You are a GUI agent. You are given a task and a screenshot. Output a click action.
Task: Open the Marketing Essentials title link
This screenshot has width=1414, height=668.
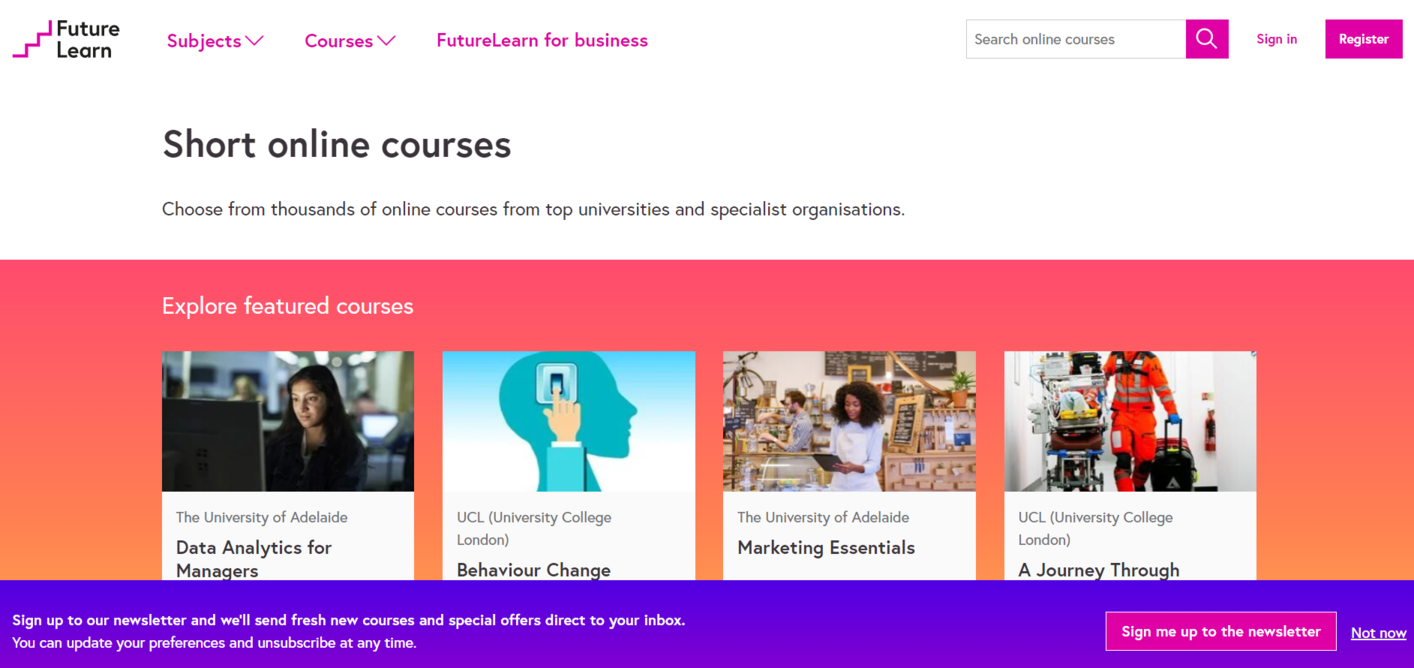tap(826, 547)
